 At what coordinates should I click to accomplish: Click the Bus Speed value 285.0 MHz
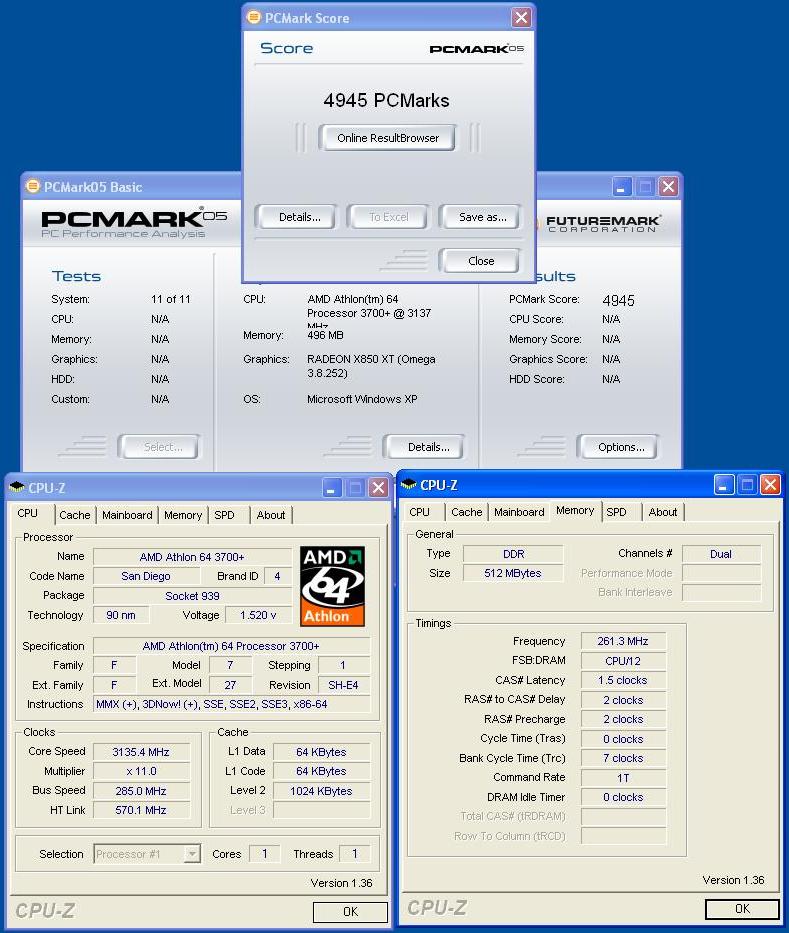pos(141,791)
